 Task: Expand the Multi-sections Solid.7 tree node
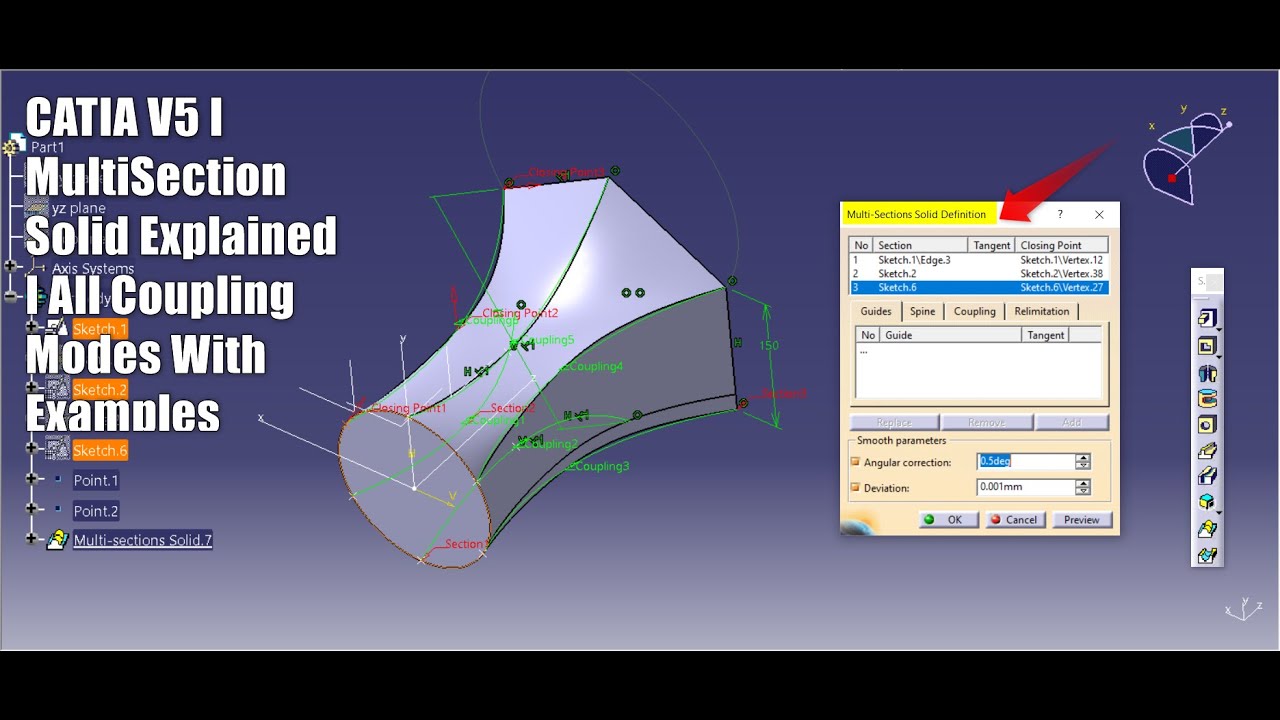(32, 538)
